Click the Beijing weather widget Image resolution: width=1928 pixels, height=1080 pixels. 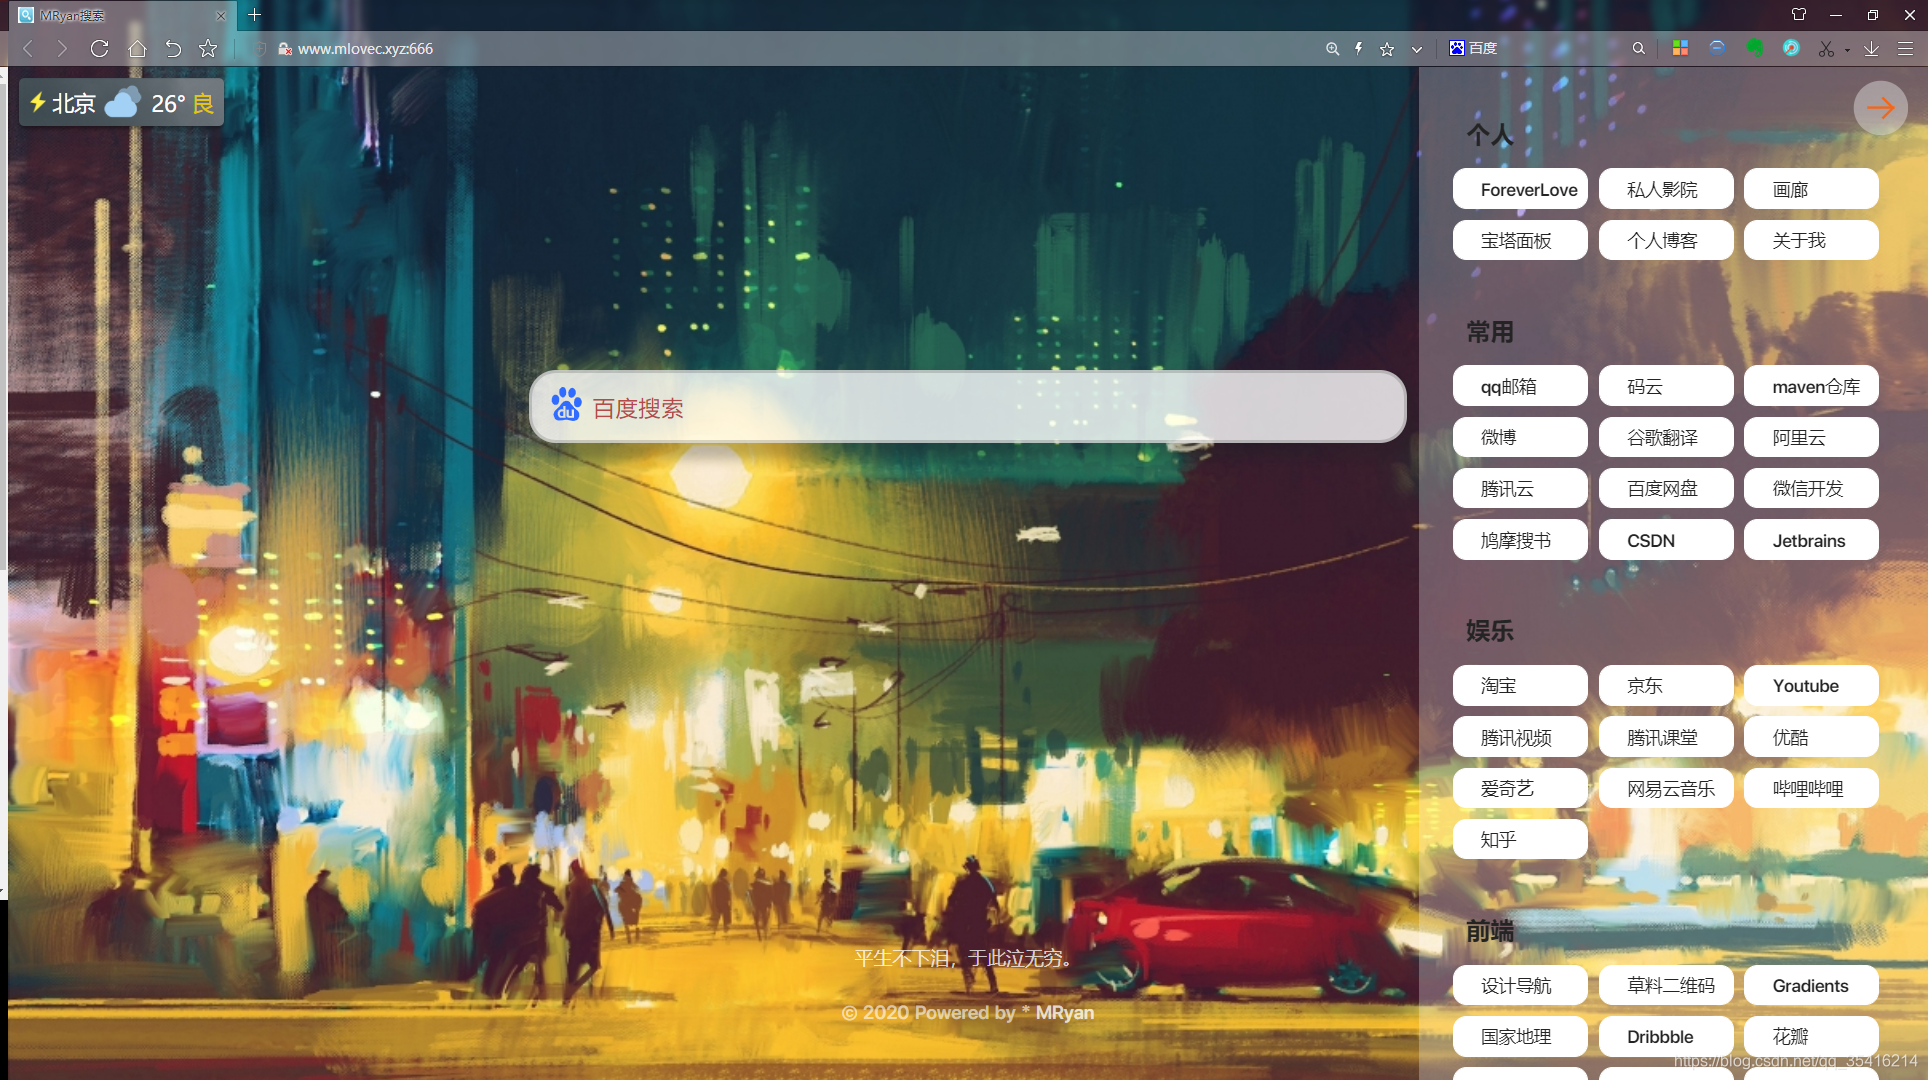pos(122,103)
